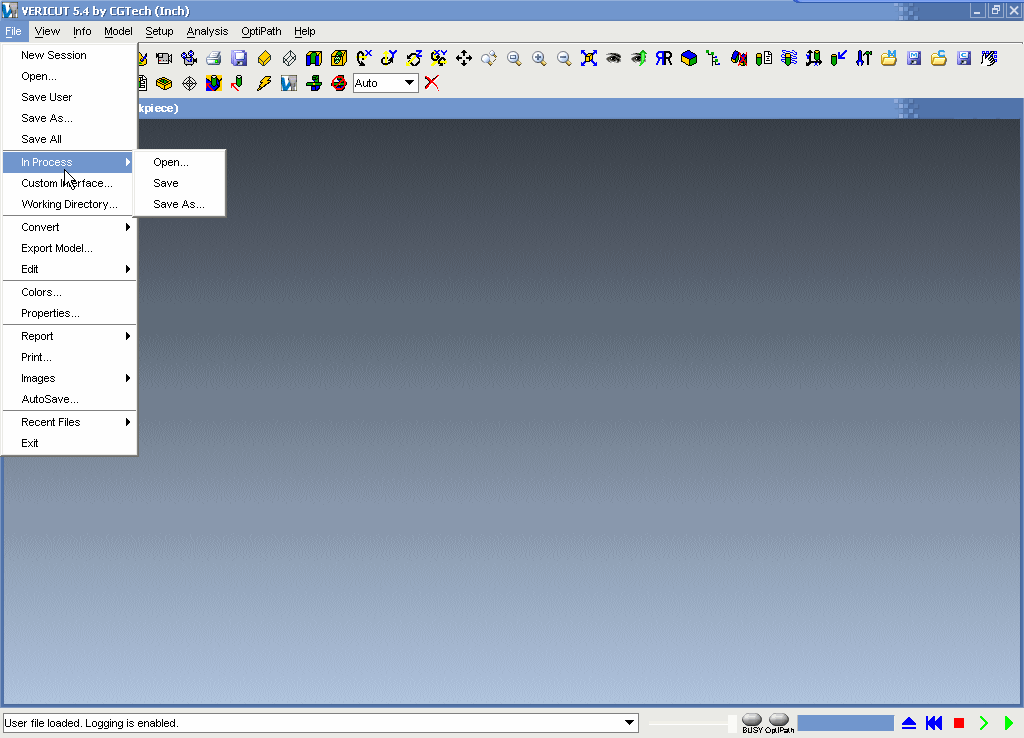Open Working Directory... menu entry
1024x738 pixels.
coord(69,204)
